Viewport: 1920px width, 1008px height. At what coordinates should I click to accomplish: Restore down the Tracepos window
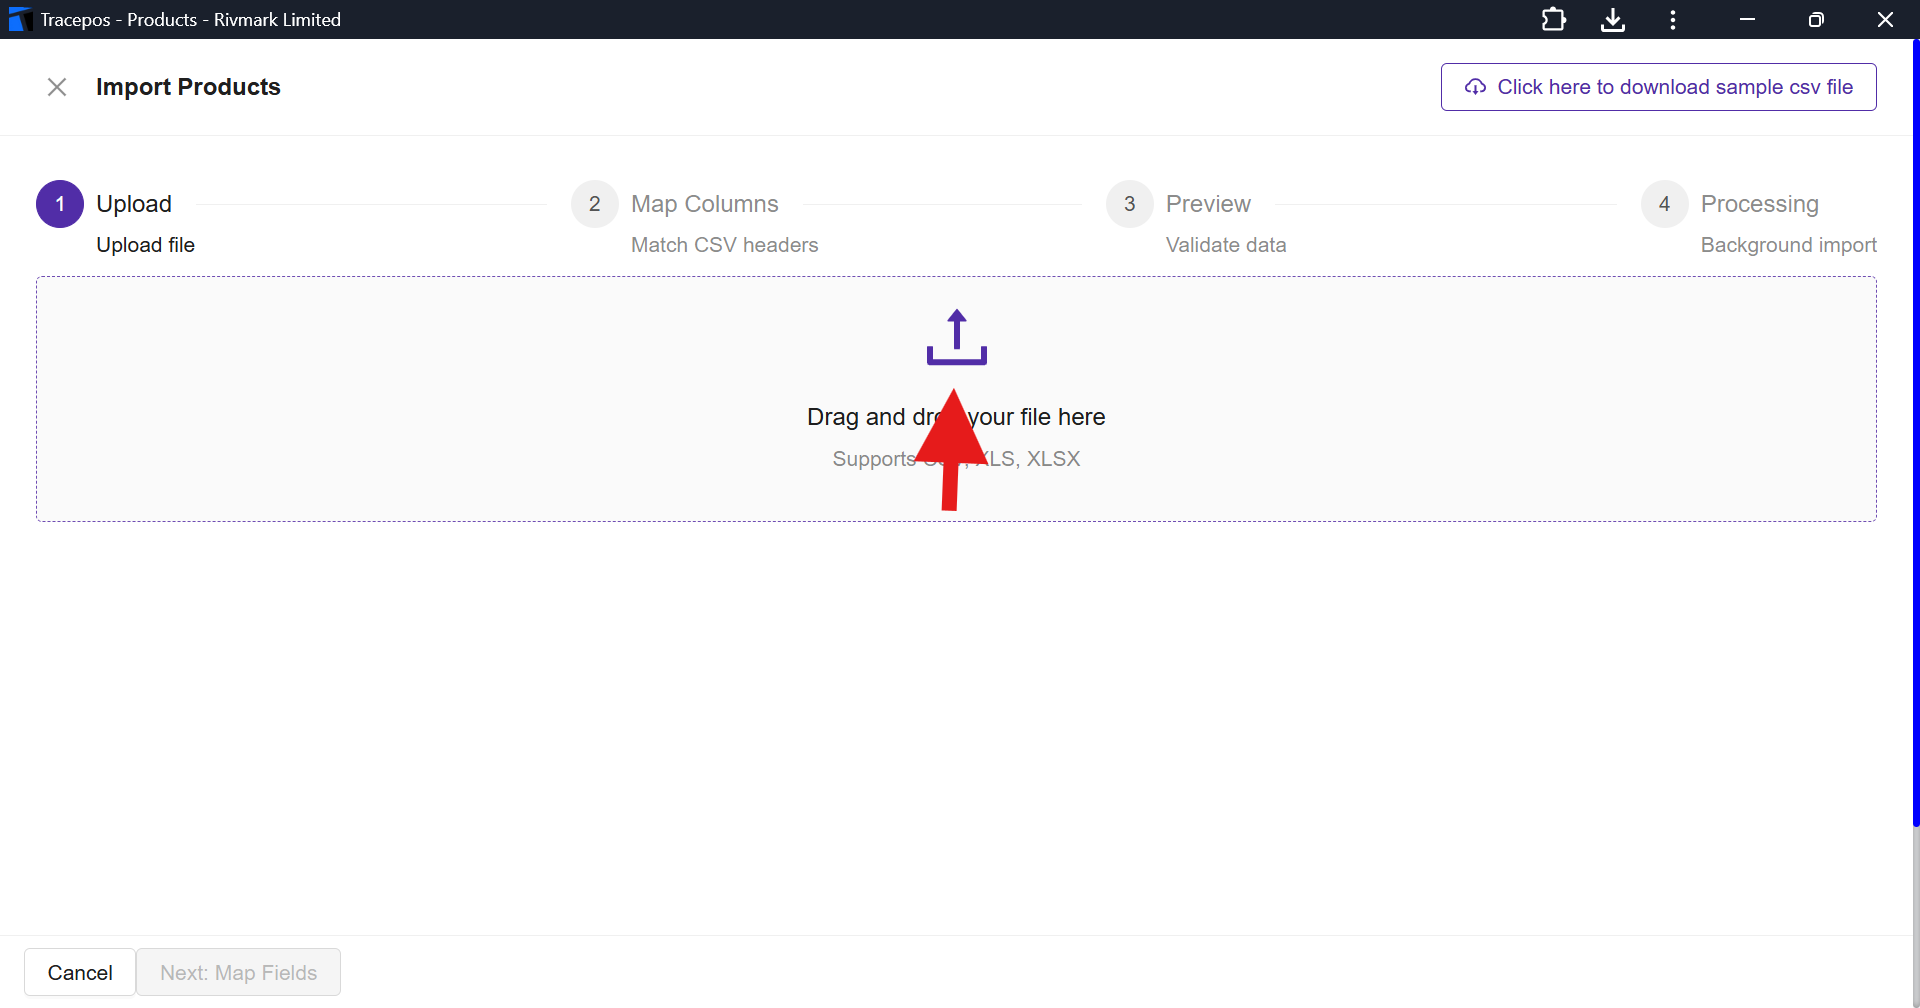coord(1816,19)
